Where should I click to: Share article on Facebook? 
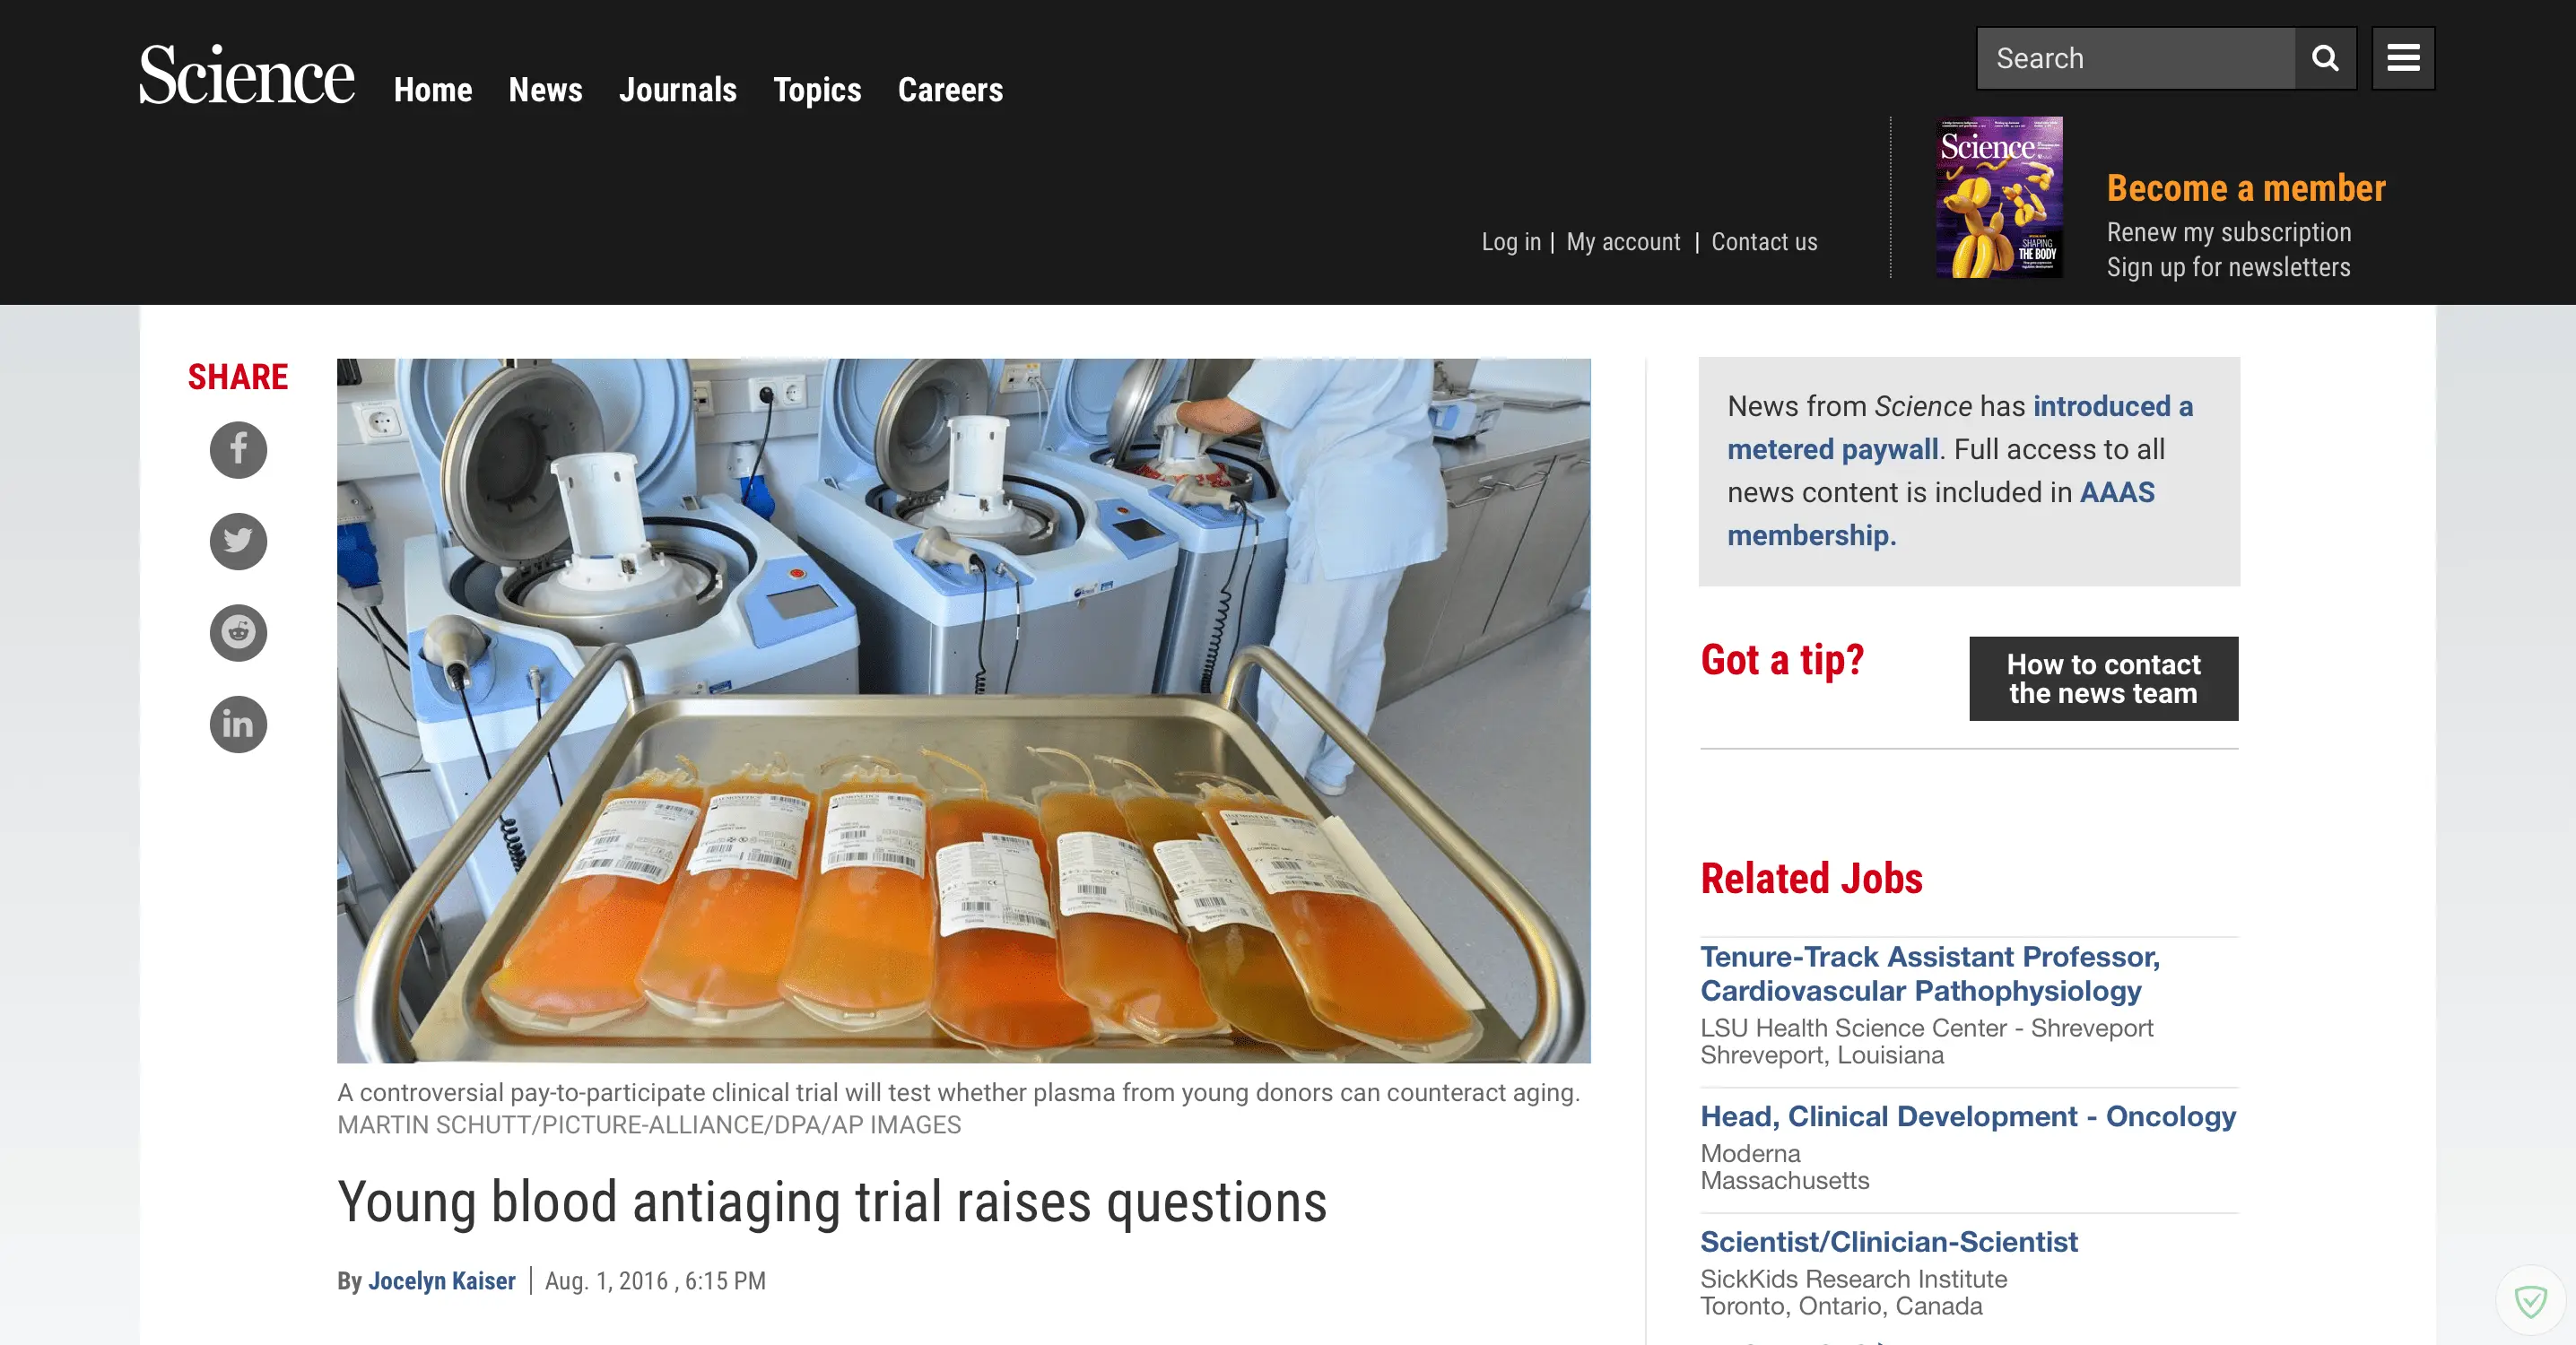238,450
